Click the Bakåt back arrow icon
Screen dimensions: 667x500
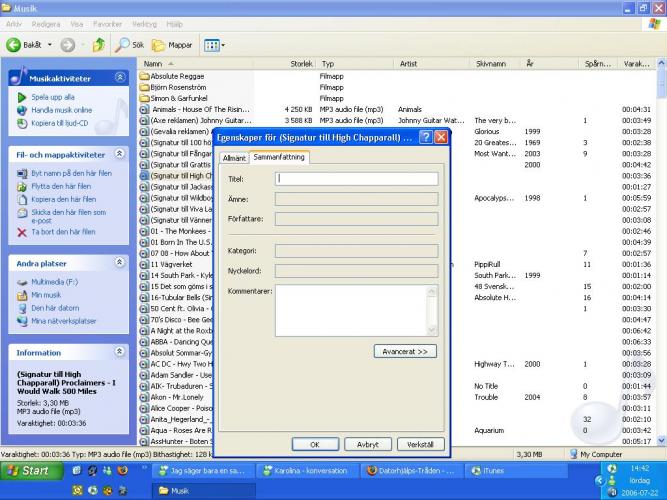tap(14, 45)
